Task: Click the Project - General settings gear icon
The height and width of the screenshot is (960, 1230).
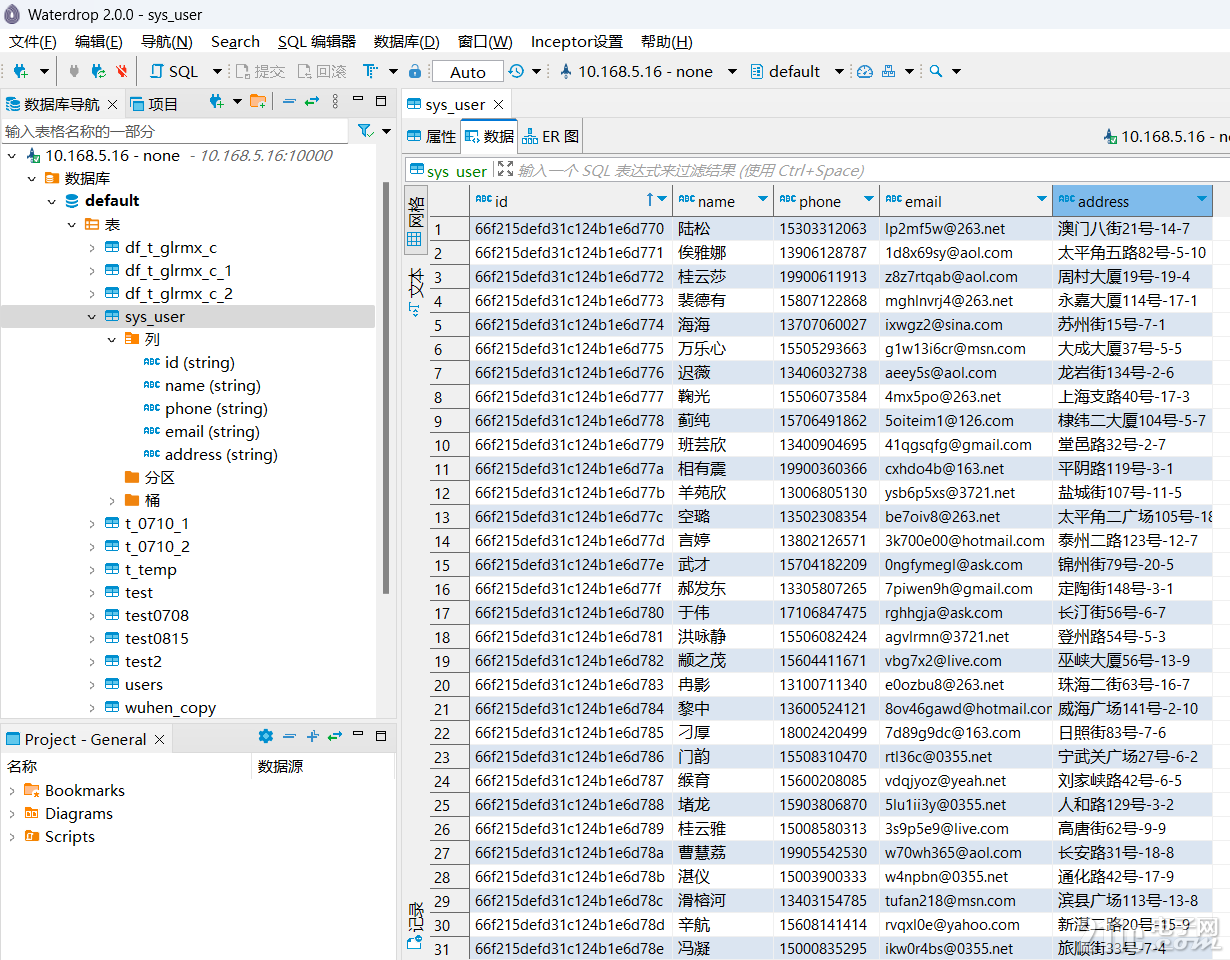Action: point(265,736)
